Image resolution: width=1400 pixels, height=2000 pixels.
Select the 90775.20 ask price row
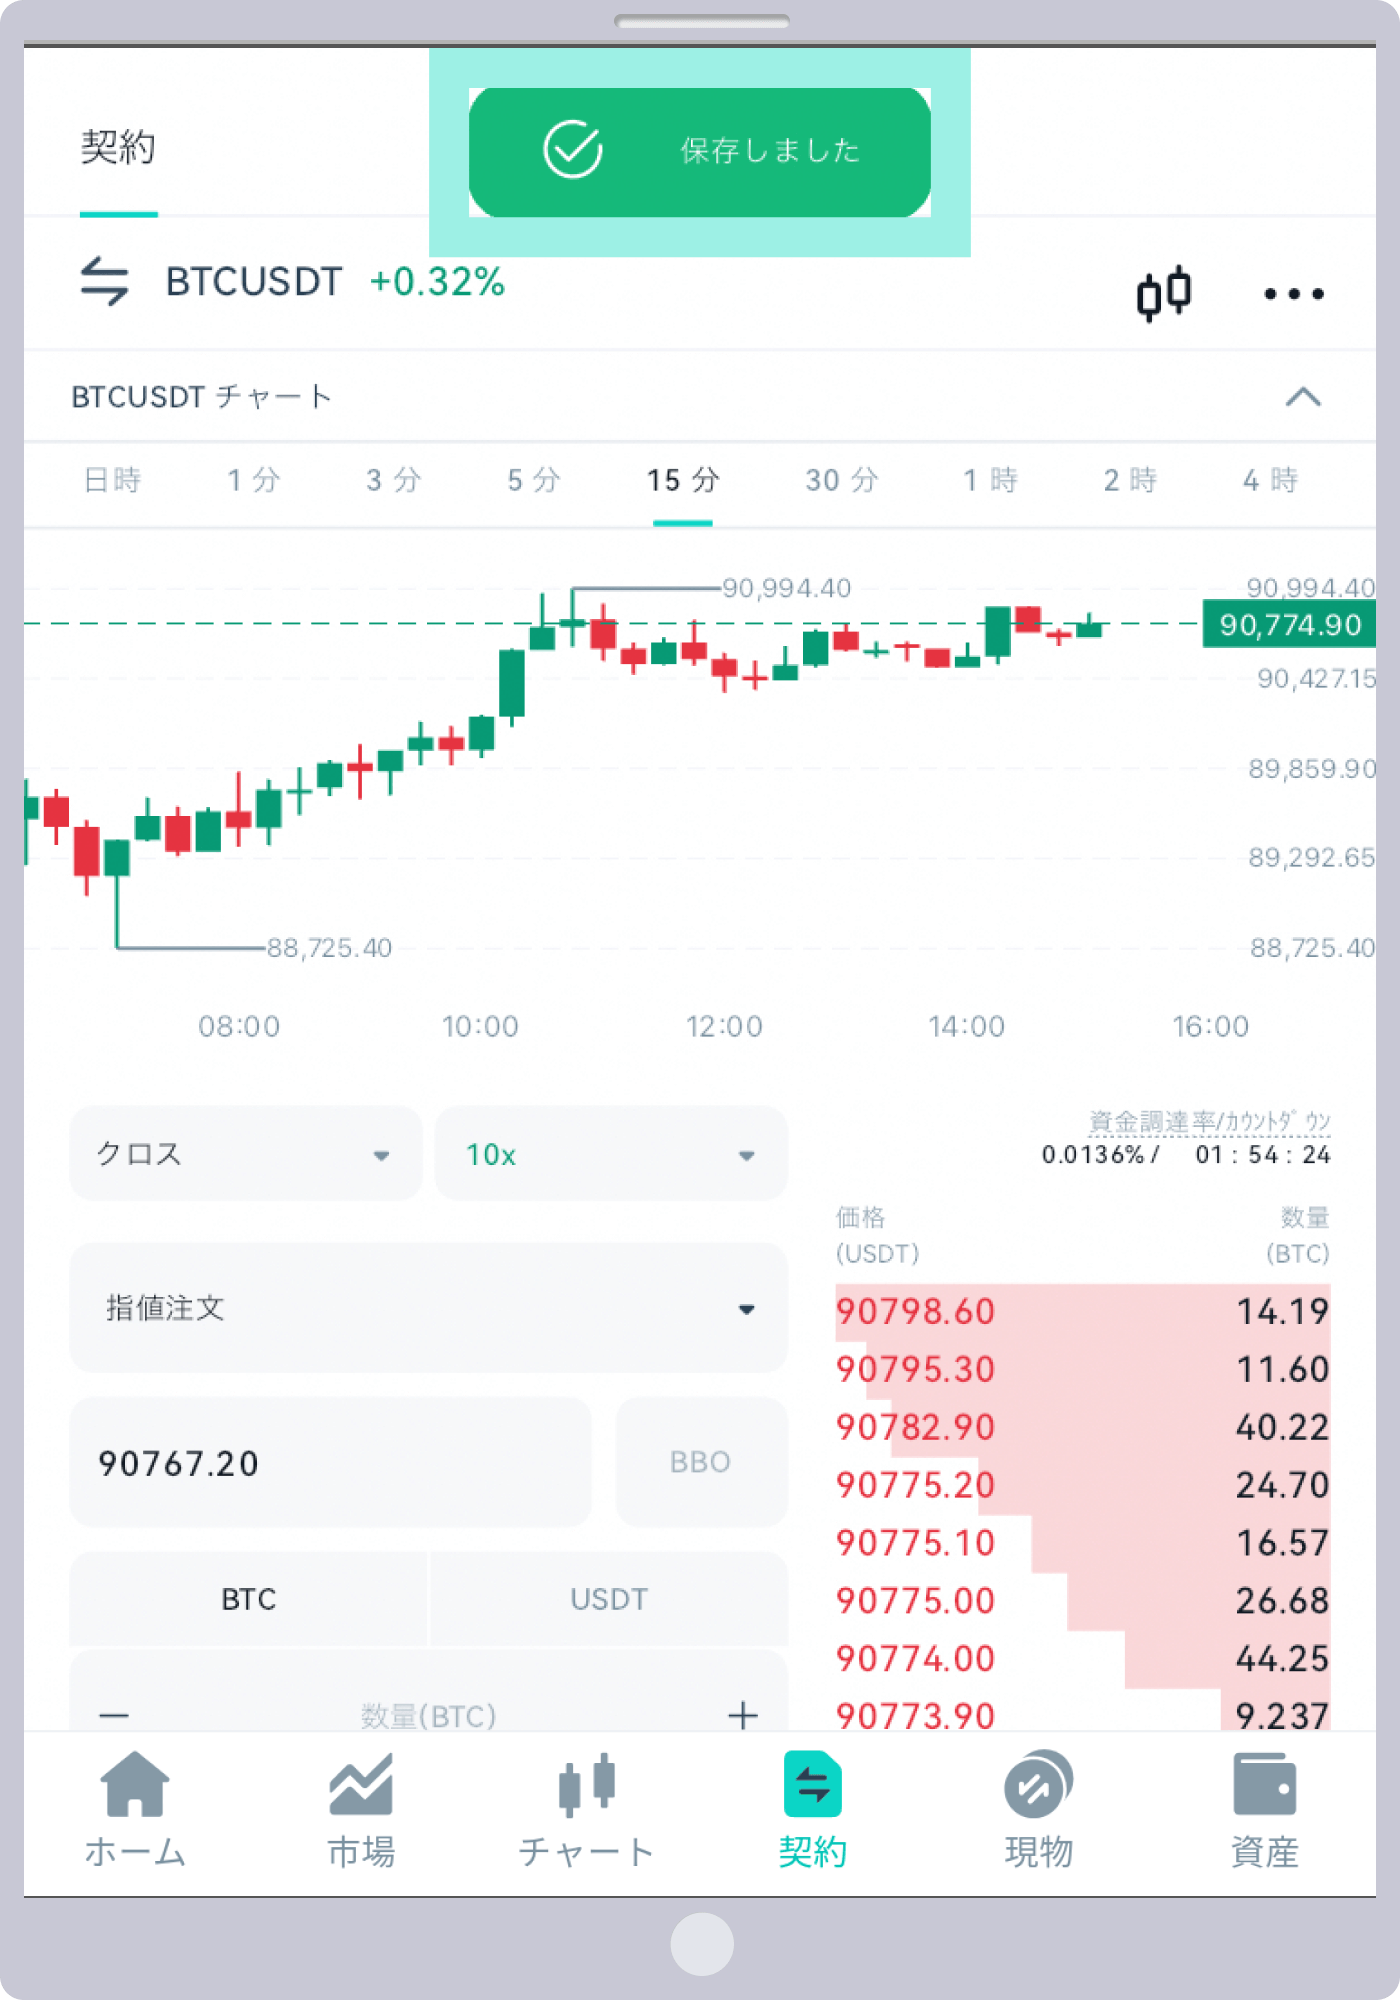[x=1083, y=1485]
